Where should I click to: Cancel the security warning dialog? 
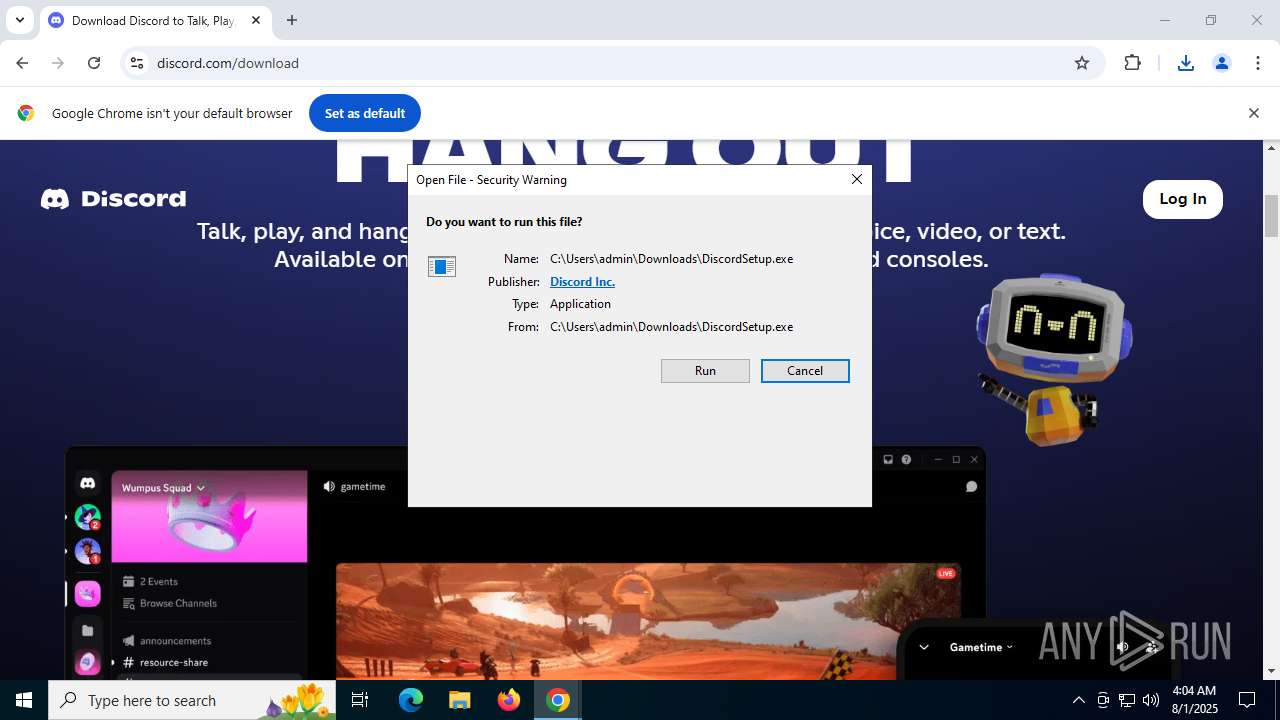(x=805, y=371)
